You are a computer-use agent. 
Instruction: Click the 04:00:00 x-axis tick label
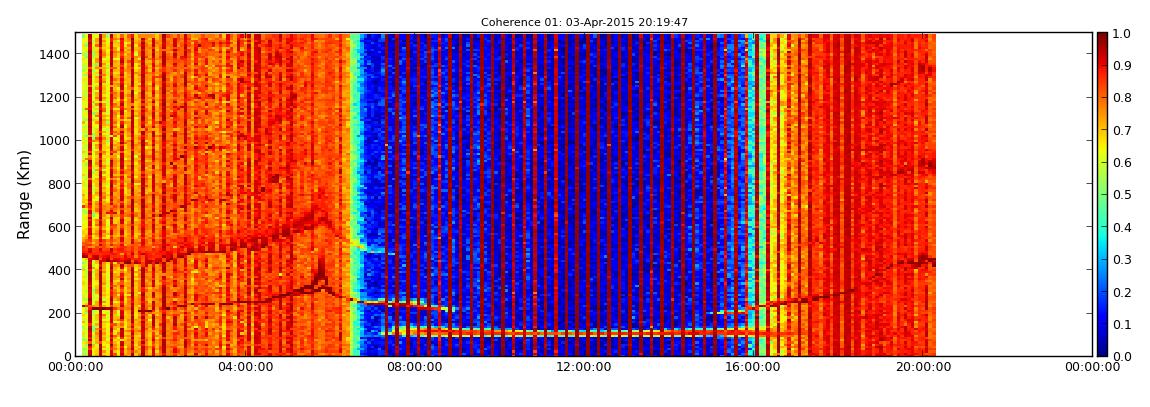[x=244, y=367]
